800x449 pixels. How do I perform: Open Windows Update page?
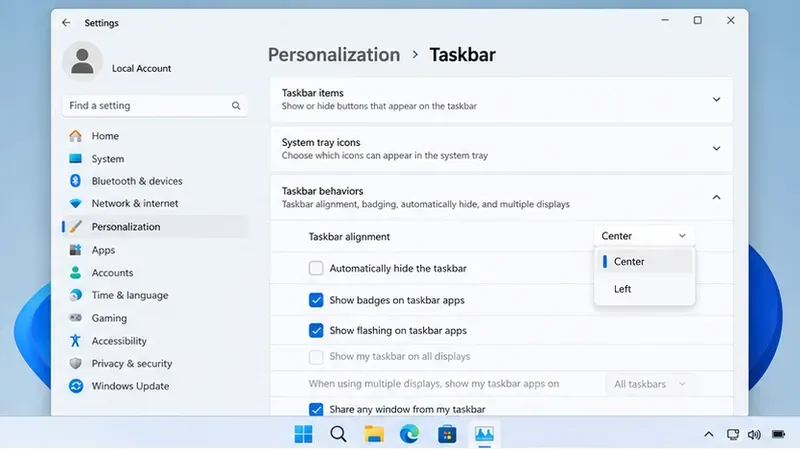155,386
